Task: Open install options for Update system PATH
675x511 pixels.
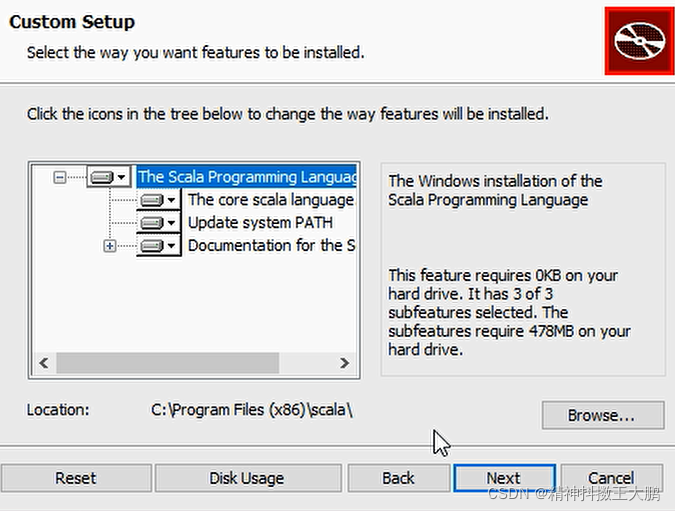Action: click(x=158, y=223)
